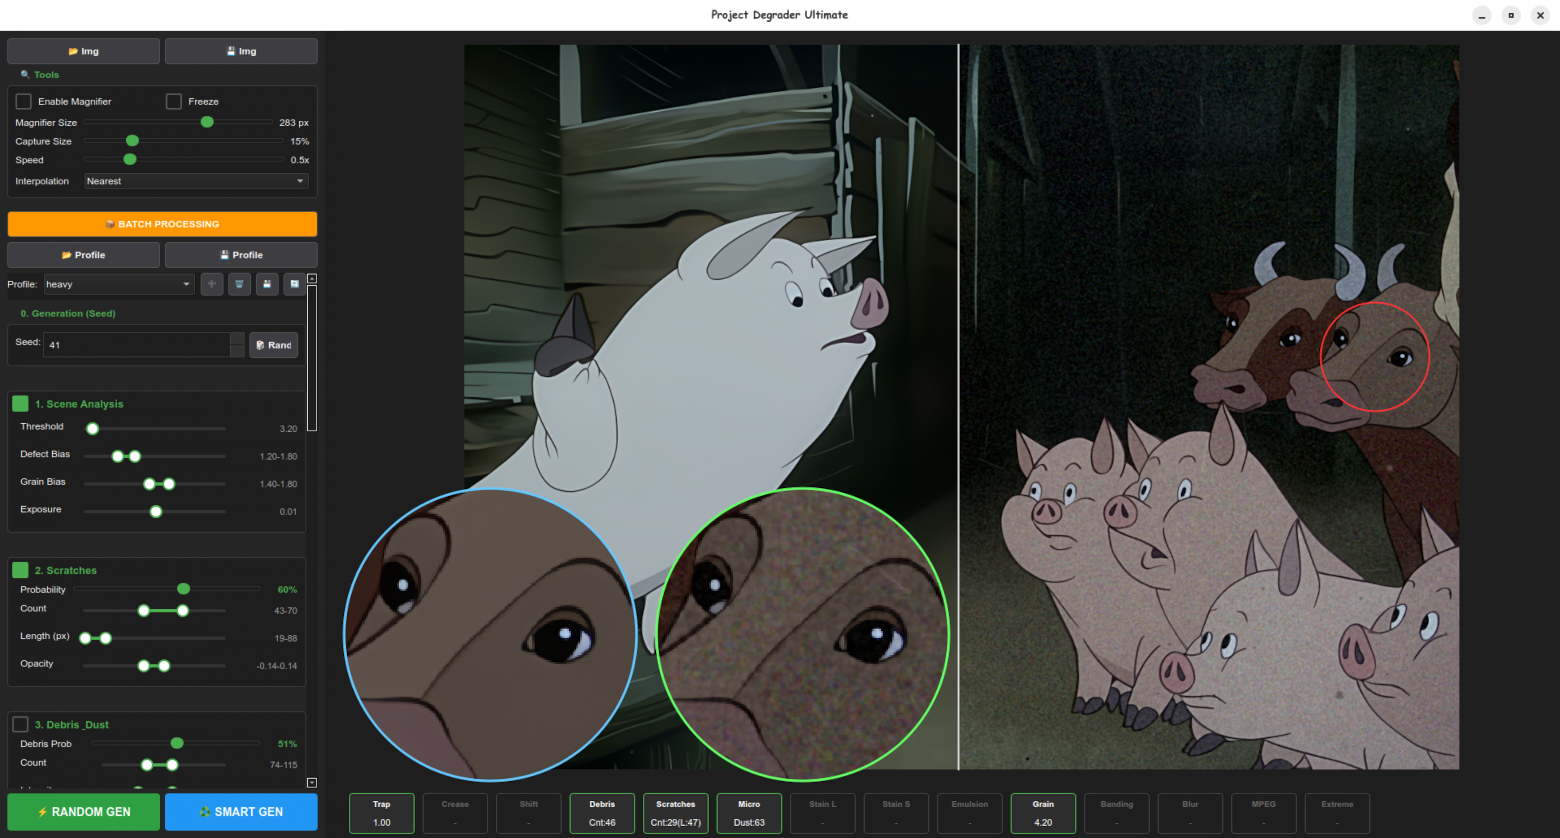Adjust the Threshold slider handle

pos(93,429)
